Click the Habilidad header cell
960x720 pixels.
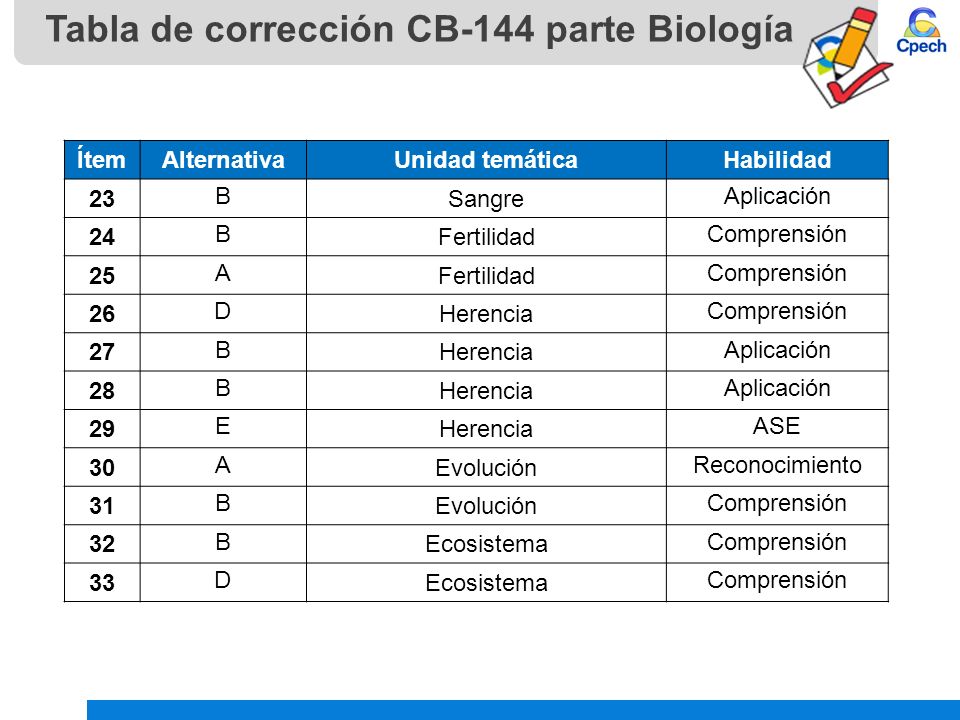[x=777, y=160]
